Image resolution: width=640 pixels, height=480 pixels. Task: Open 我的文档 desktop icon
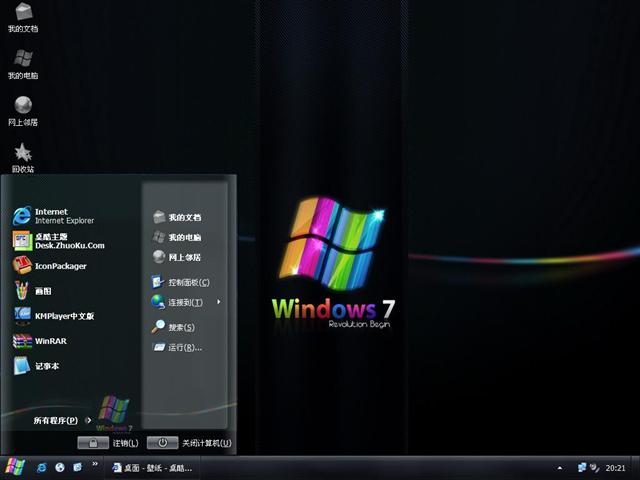[x=23, y=18]
